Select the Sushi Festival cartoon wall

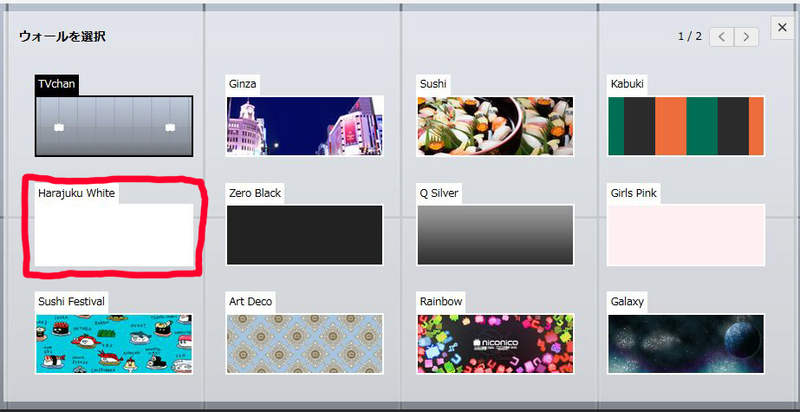114,344
